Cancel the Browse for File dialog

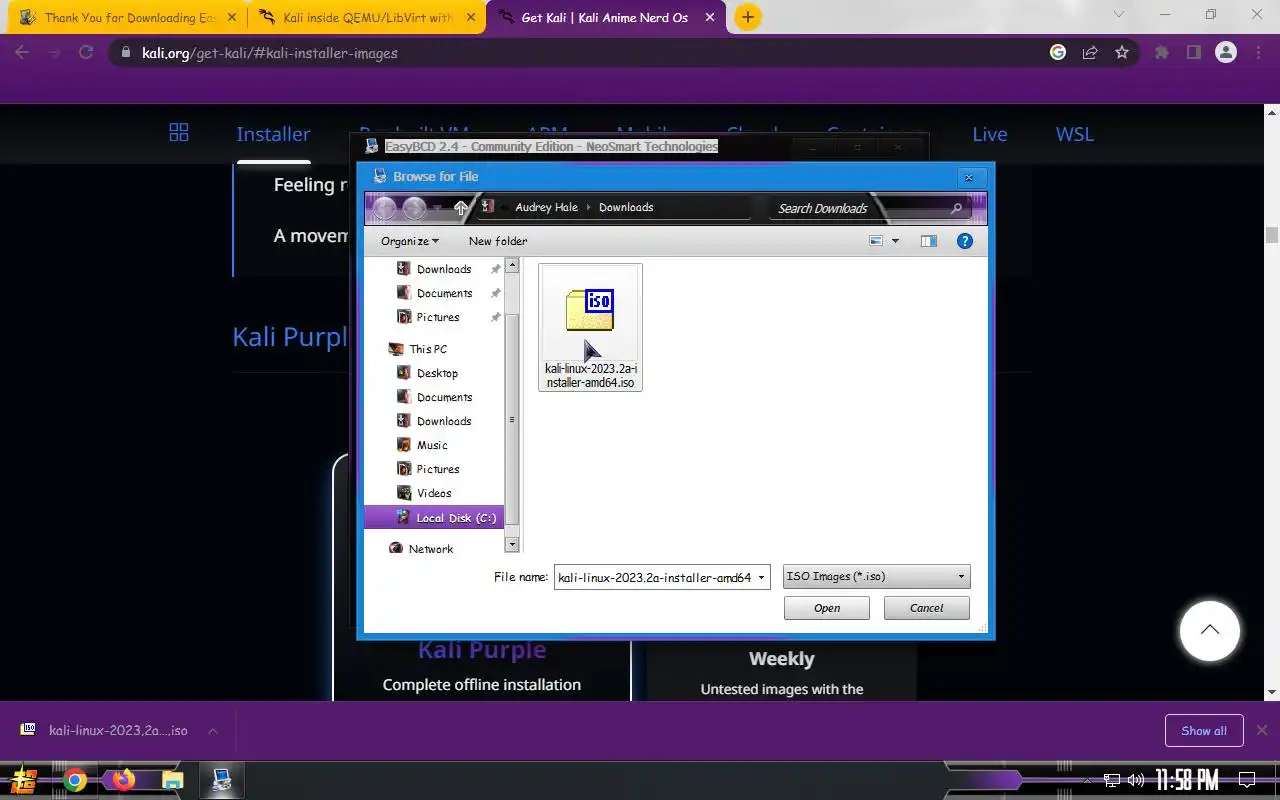click(x=926, y=608)
